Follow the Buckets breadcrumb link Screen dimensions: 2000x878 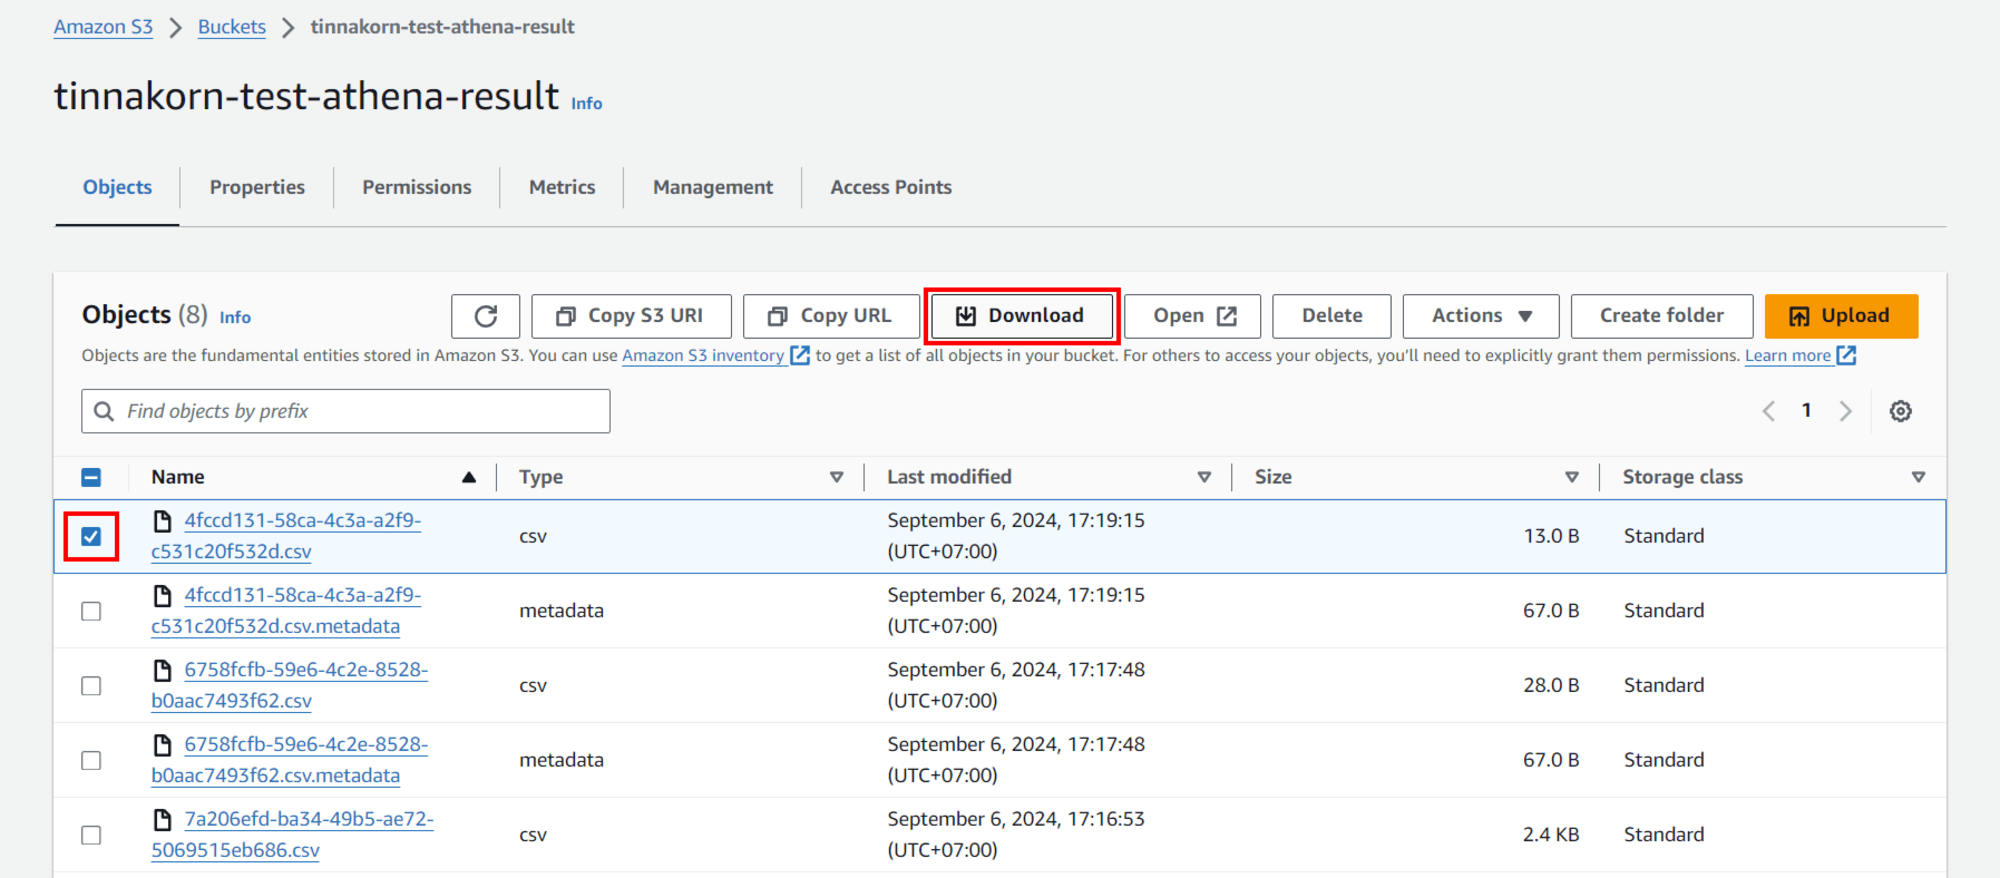coord(232,27)
